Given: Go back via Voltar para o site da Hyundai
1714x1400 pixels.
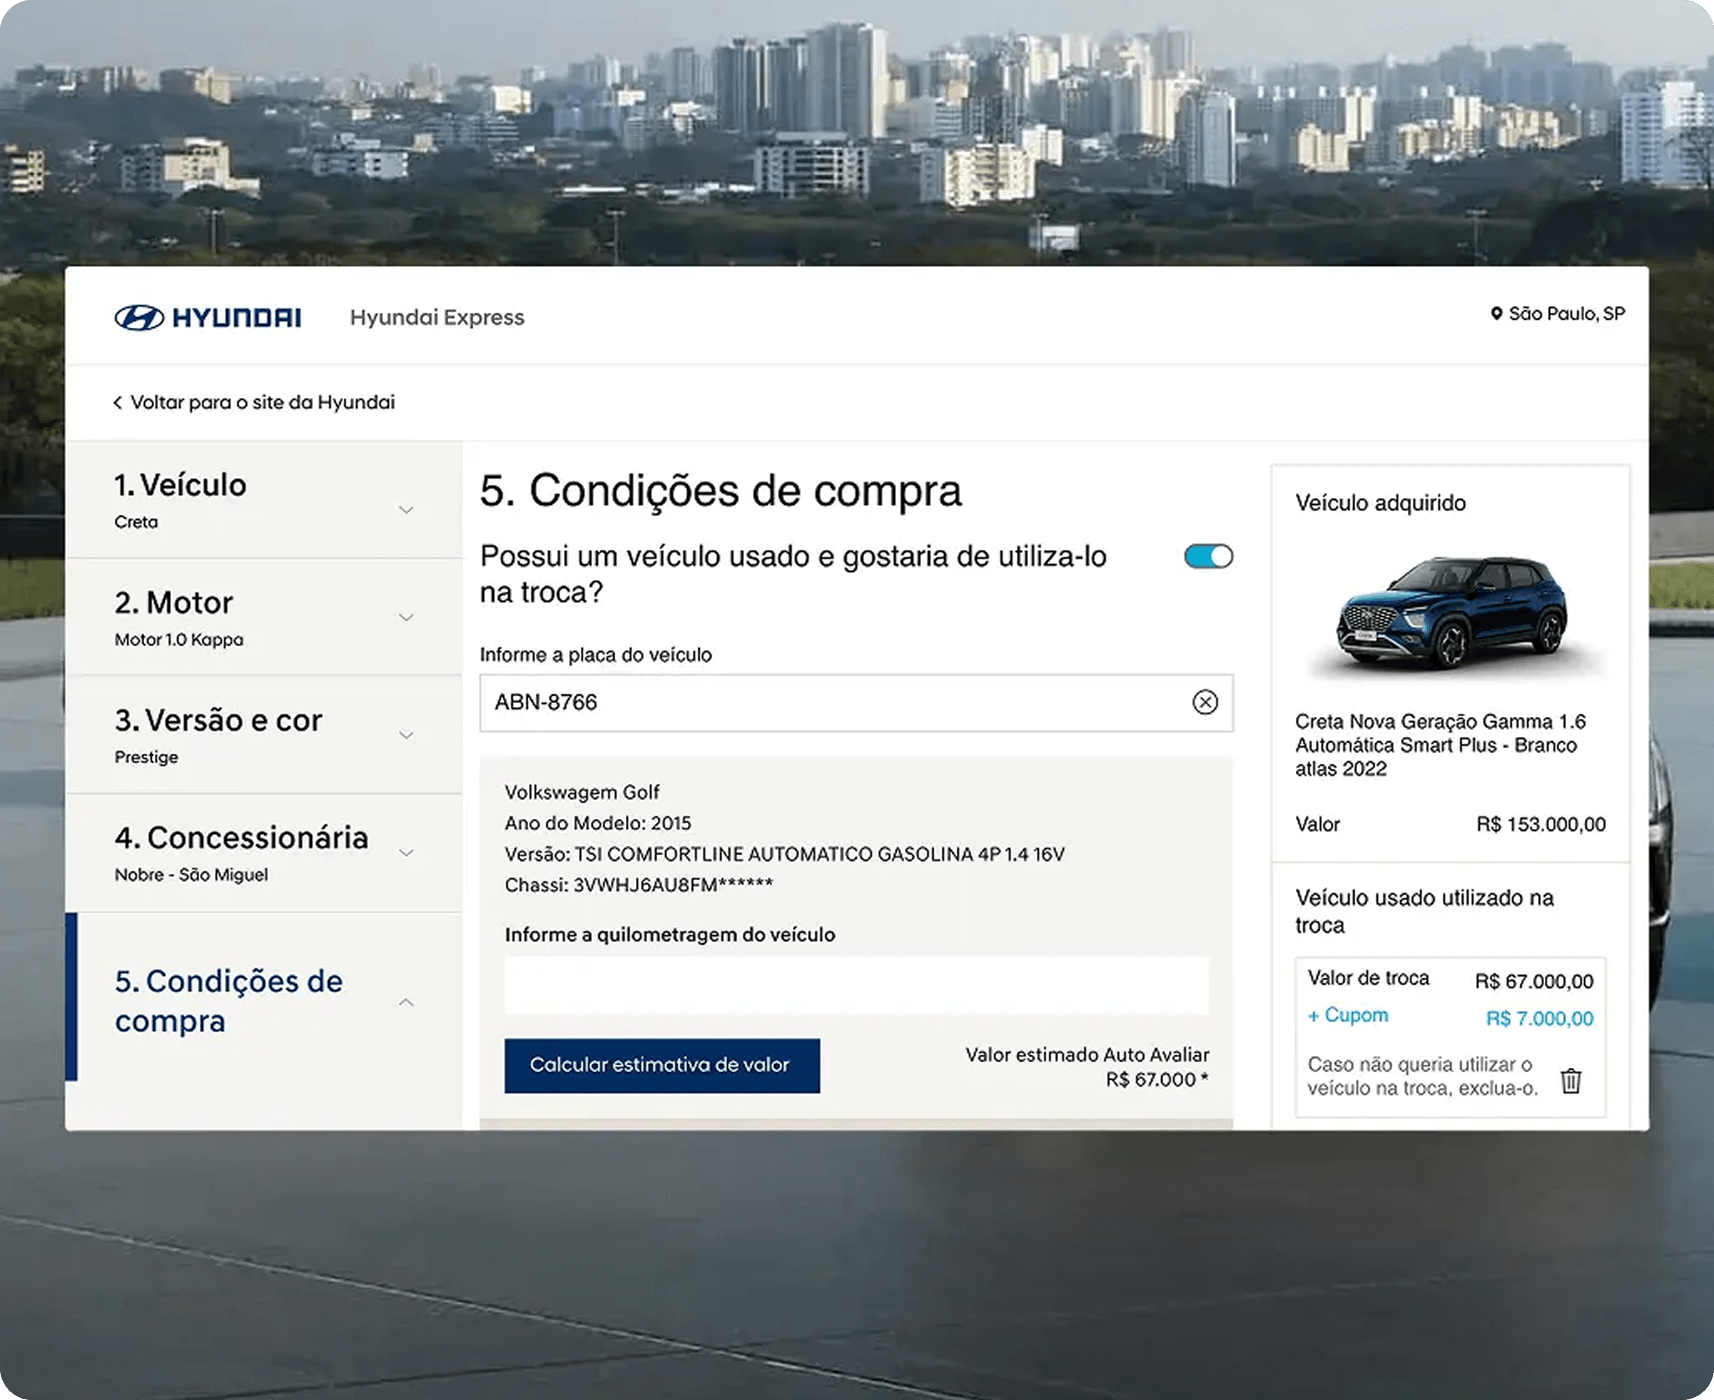Looking at the screenshot, I should click(262, 403).
